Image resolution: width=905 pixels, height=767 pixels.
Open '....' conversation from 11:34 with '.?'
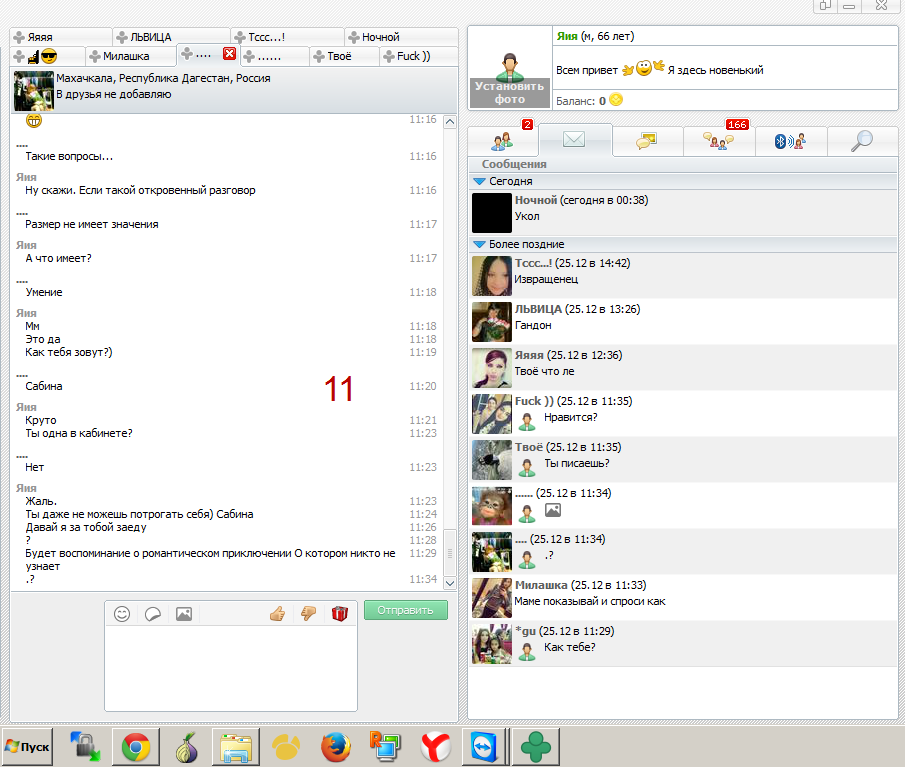(684, 551)
